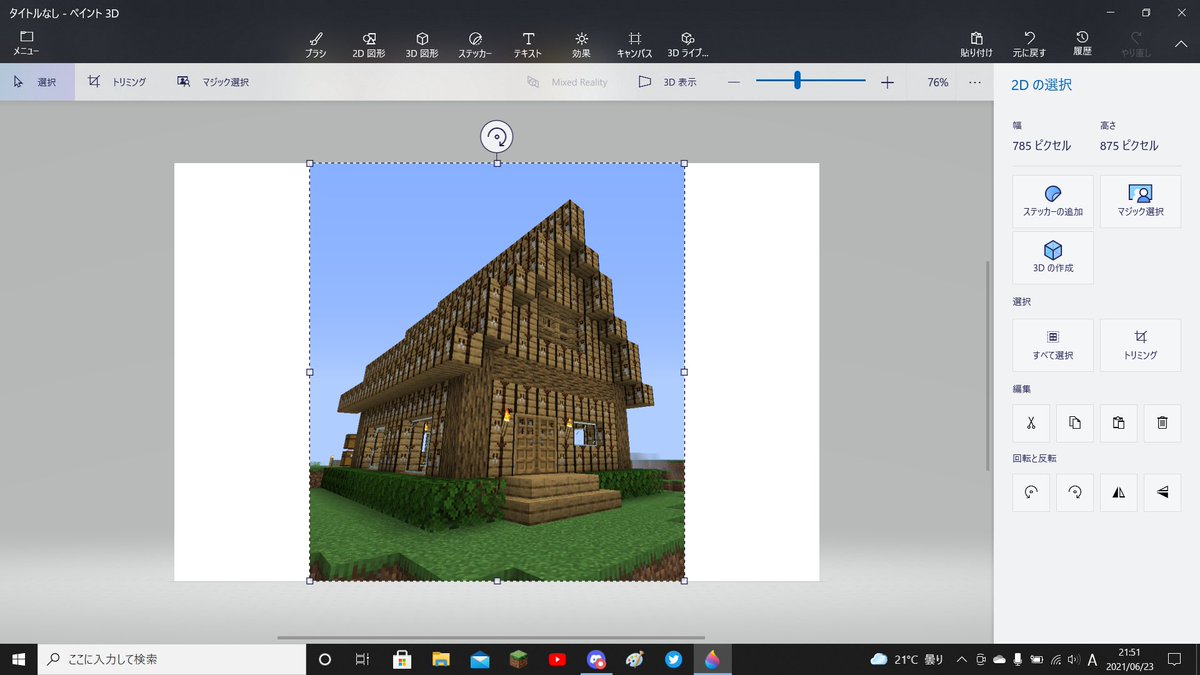The height and width of the screenshot is (675, 1200).
Task: Open the Windows Start menu
Action: coord(18,659)
